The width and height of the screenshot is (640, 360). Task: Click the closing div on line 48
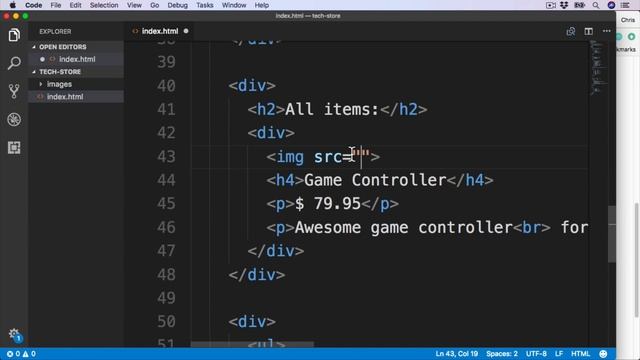tap(256, 275)
